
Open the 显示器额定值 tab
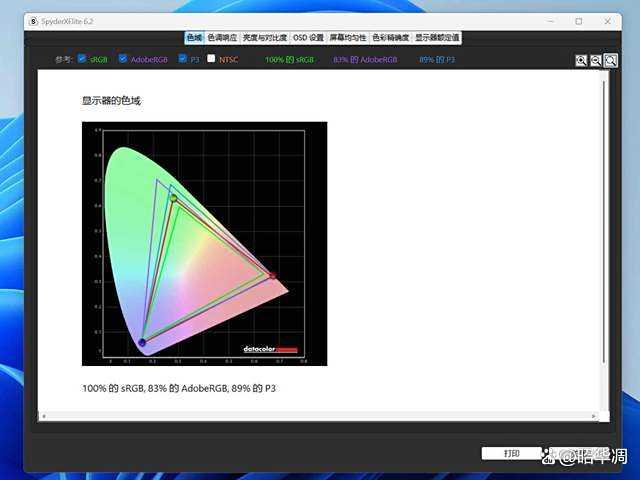click(x=437, y=38)
